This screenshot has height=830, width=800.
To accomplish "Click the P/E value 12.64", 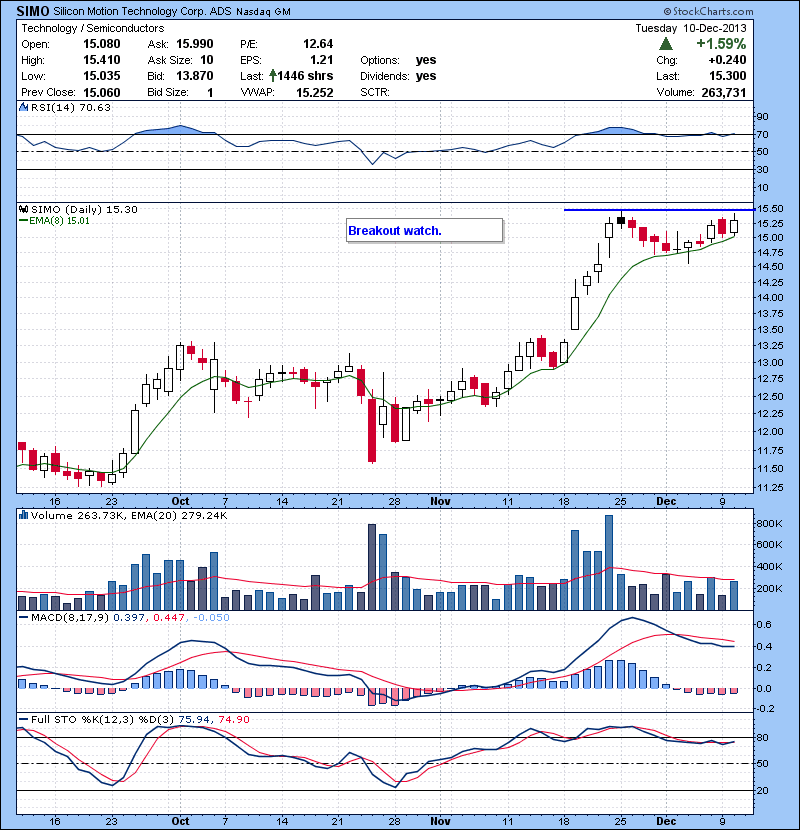I will (318, 44).
